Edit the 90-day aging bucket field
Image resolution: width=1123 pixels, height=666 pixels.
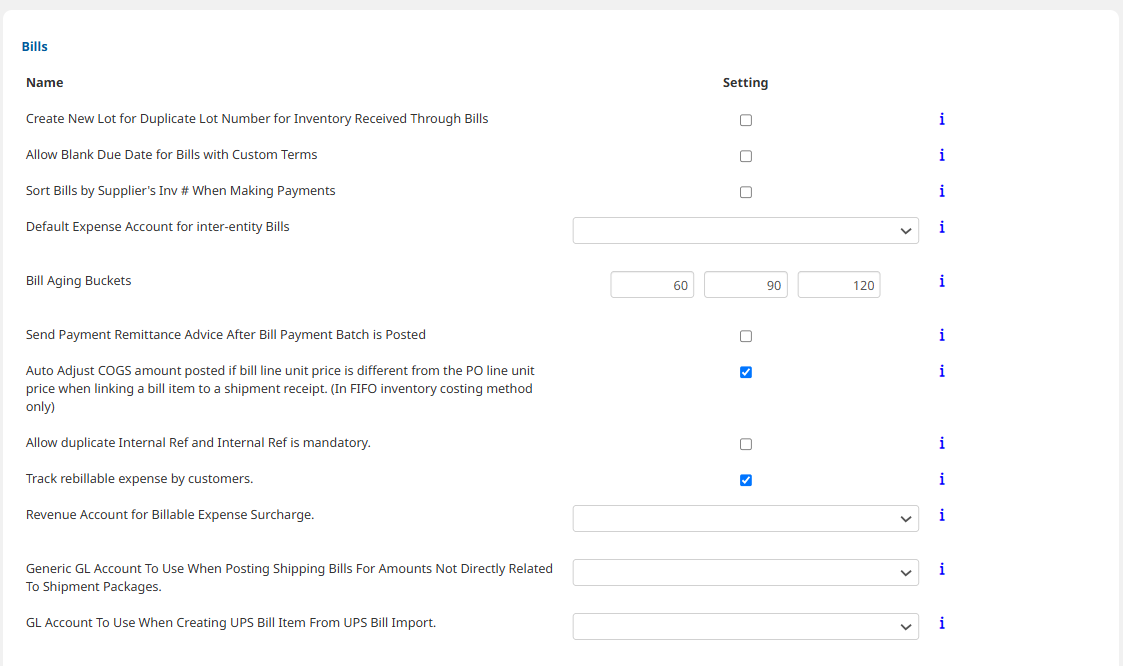(746, 285)
